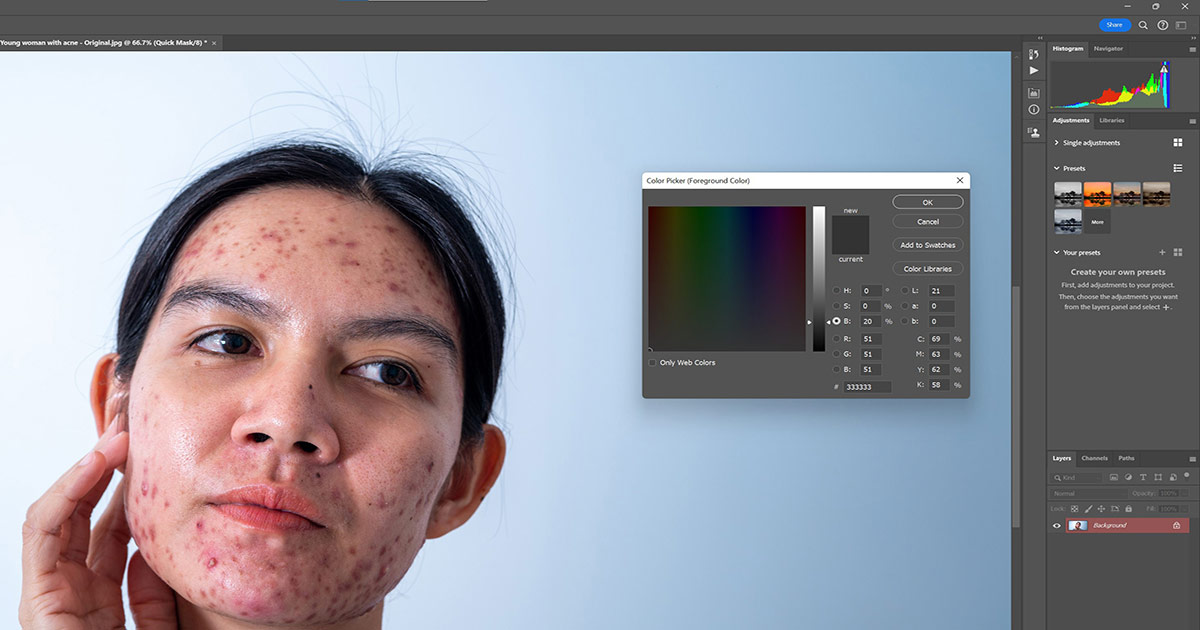This screenshot has height=630, width=1200.
Task: Click the search icon in the top bar
Action: 1143,25
